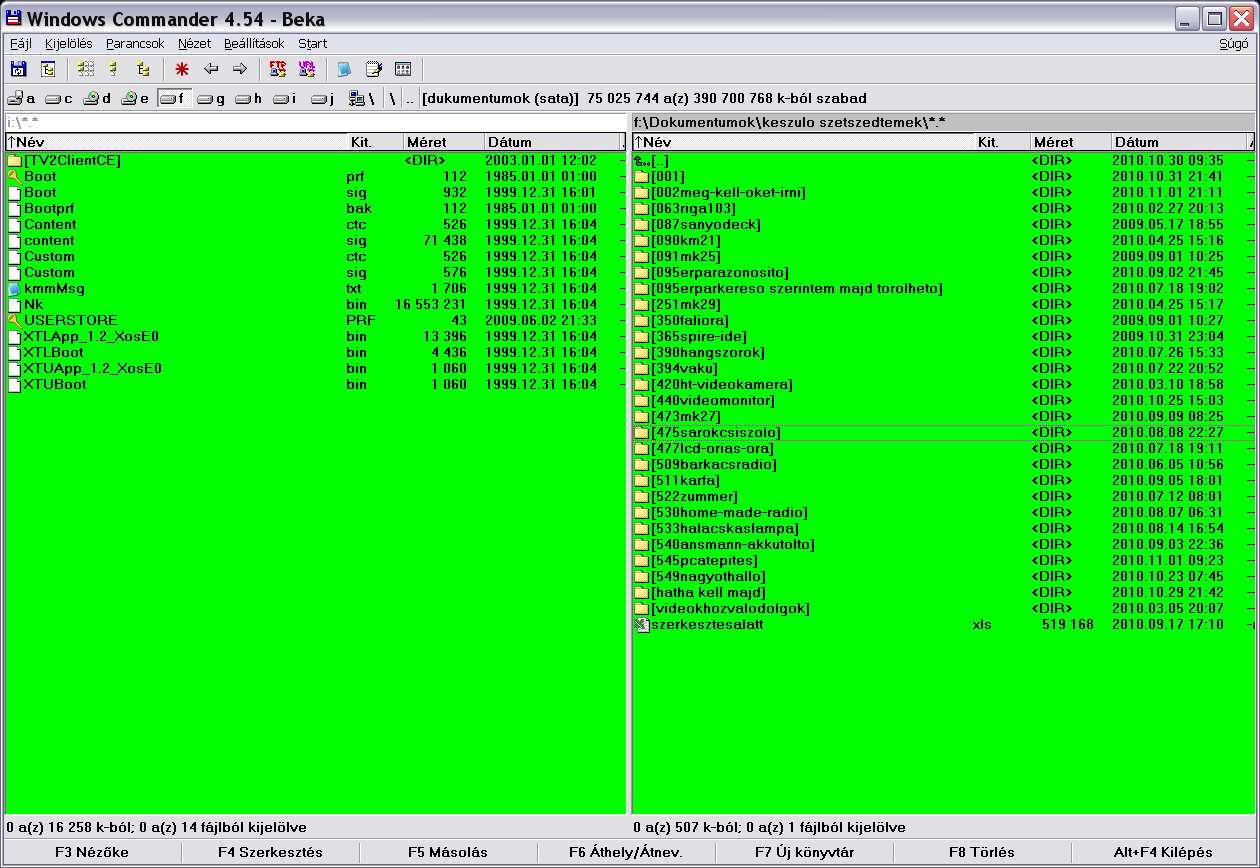The image size is (1260, 868).
Task: Open the Parancsok menu
Action: (x=135, y=44)
